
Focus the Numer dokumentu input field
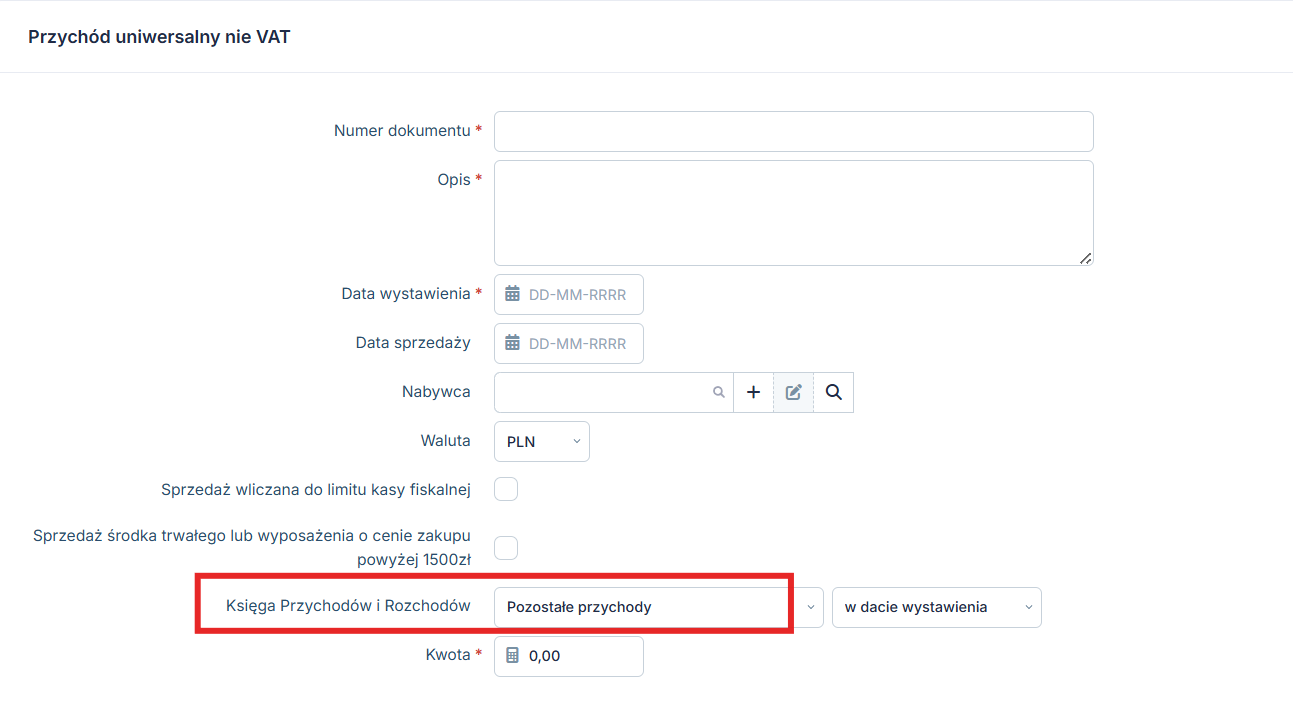pos(793,131)
